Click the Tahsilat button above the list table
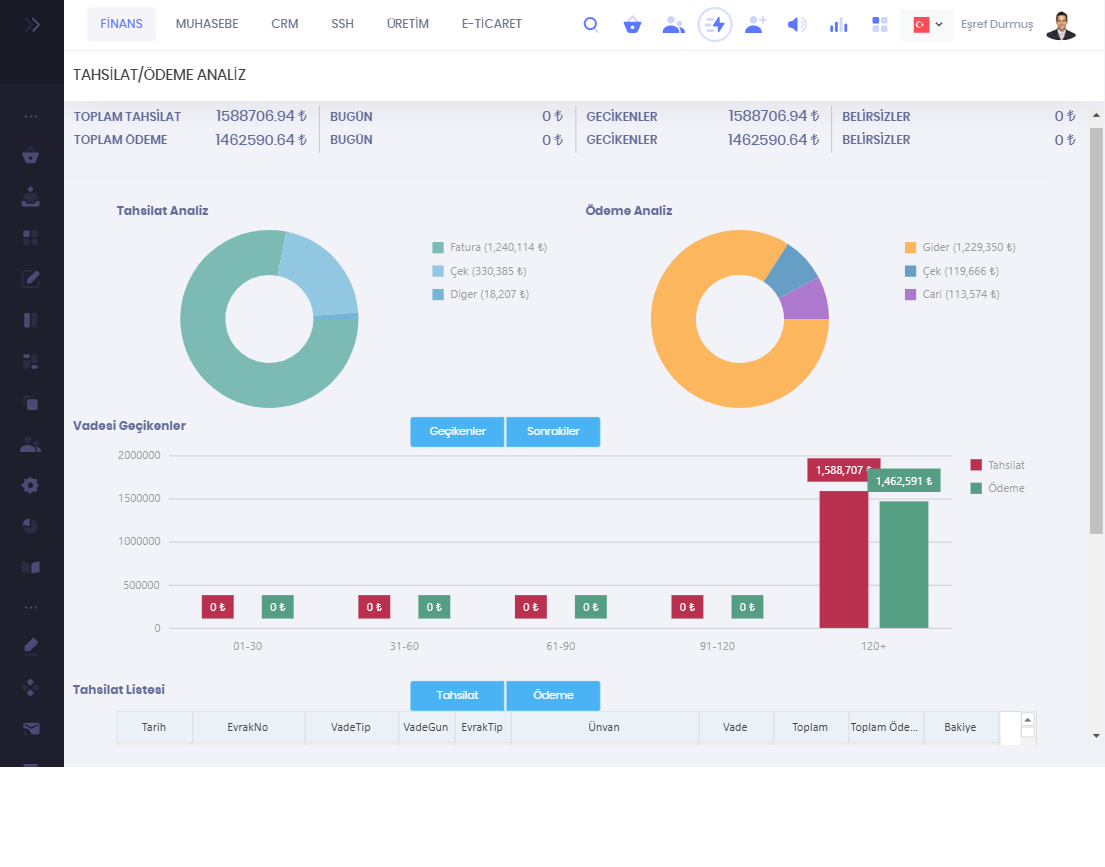 [x=457, y=695]
